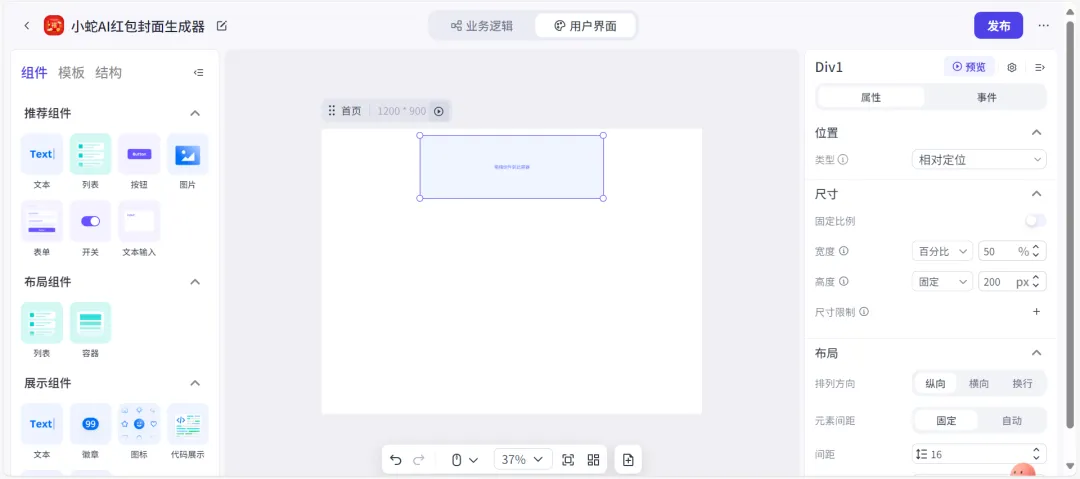
Task: Click the 发布 publish button
Action: [x=999, y=26]
